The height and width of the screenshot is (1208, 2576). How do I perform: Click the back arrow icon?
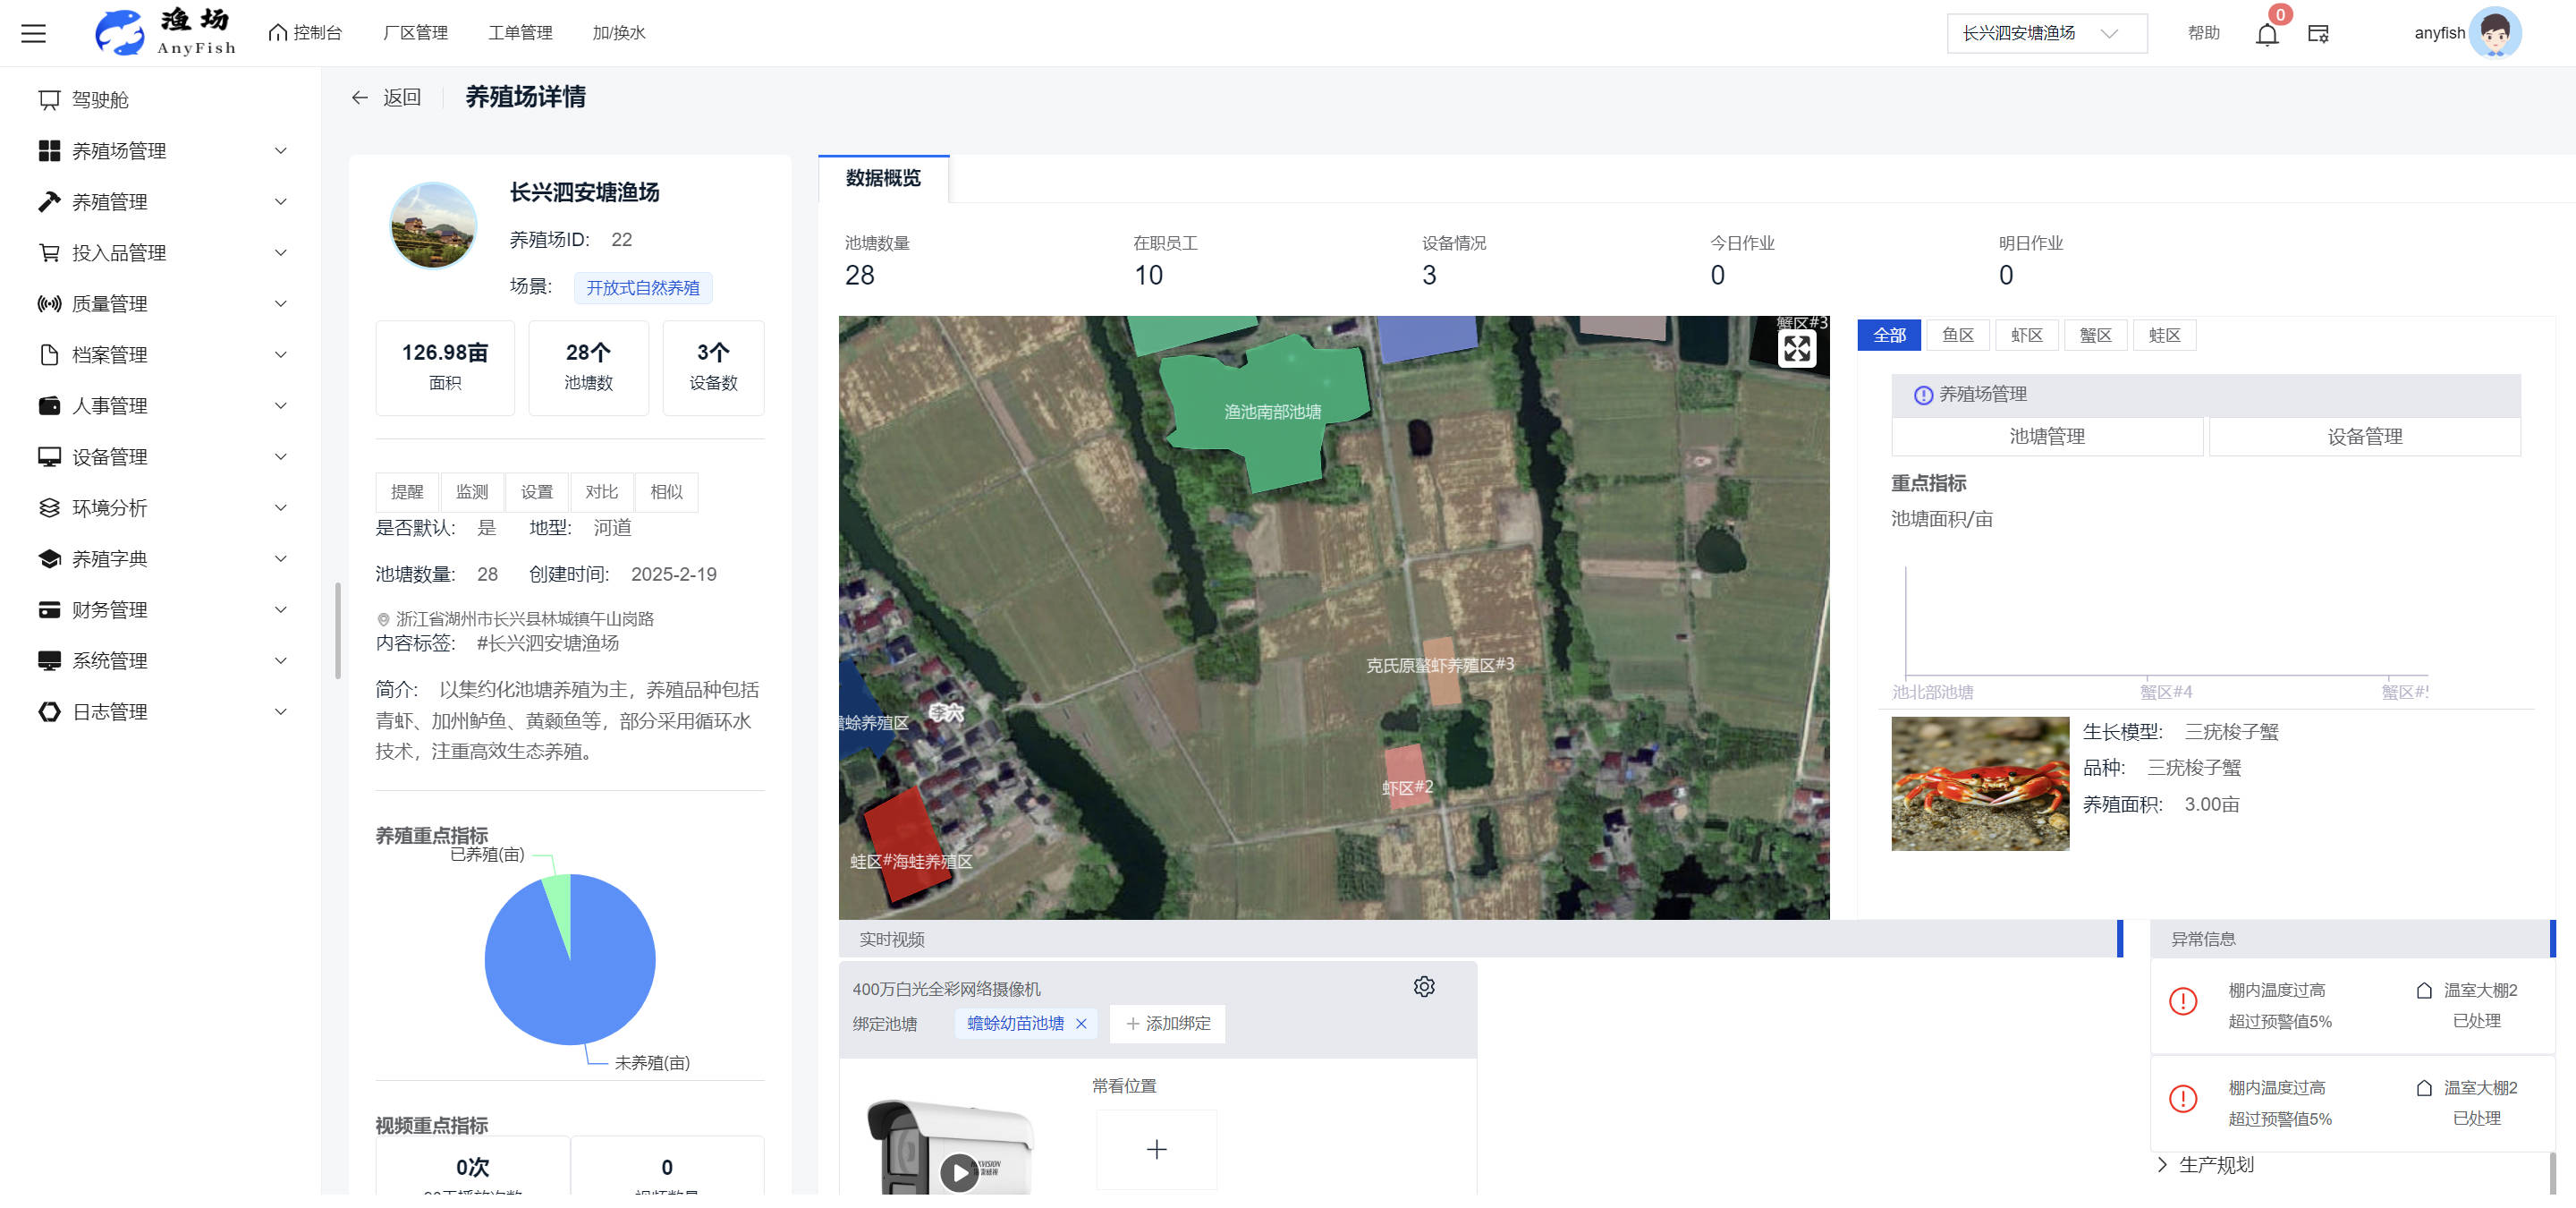tap(360, 97)
